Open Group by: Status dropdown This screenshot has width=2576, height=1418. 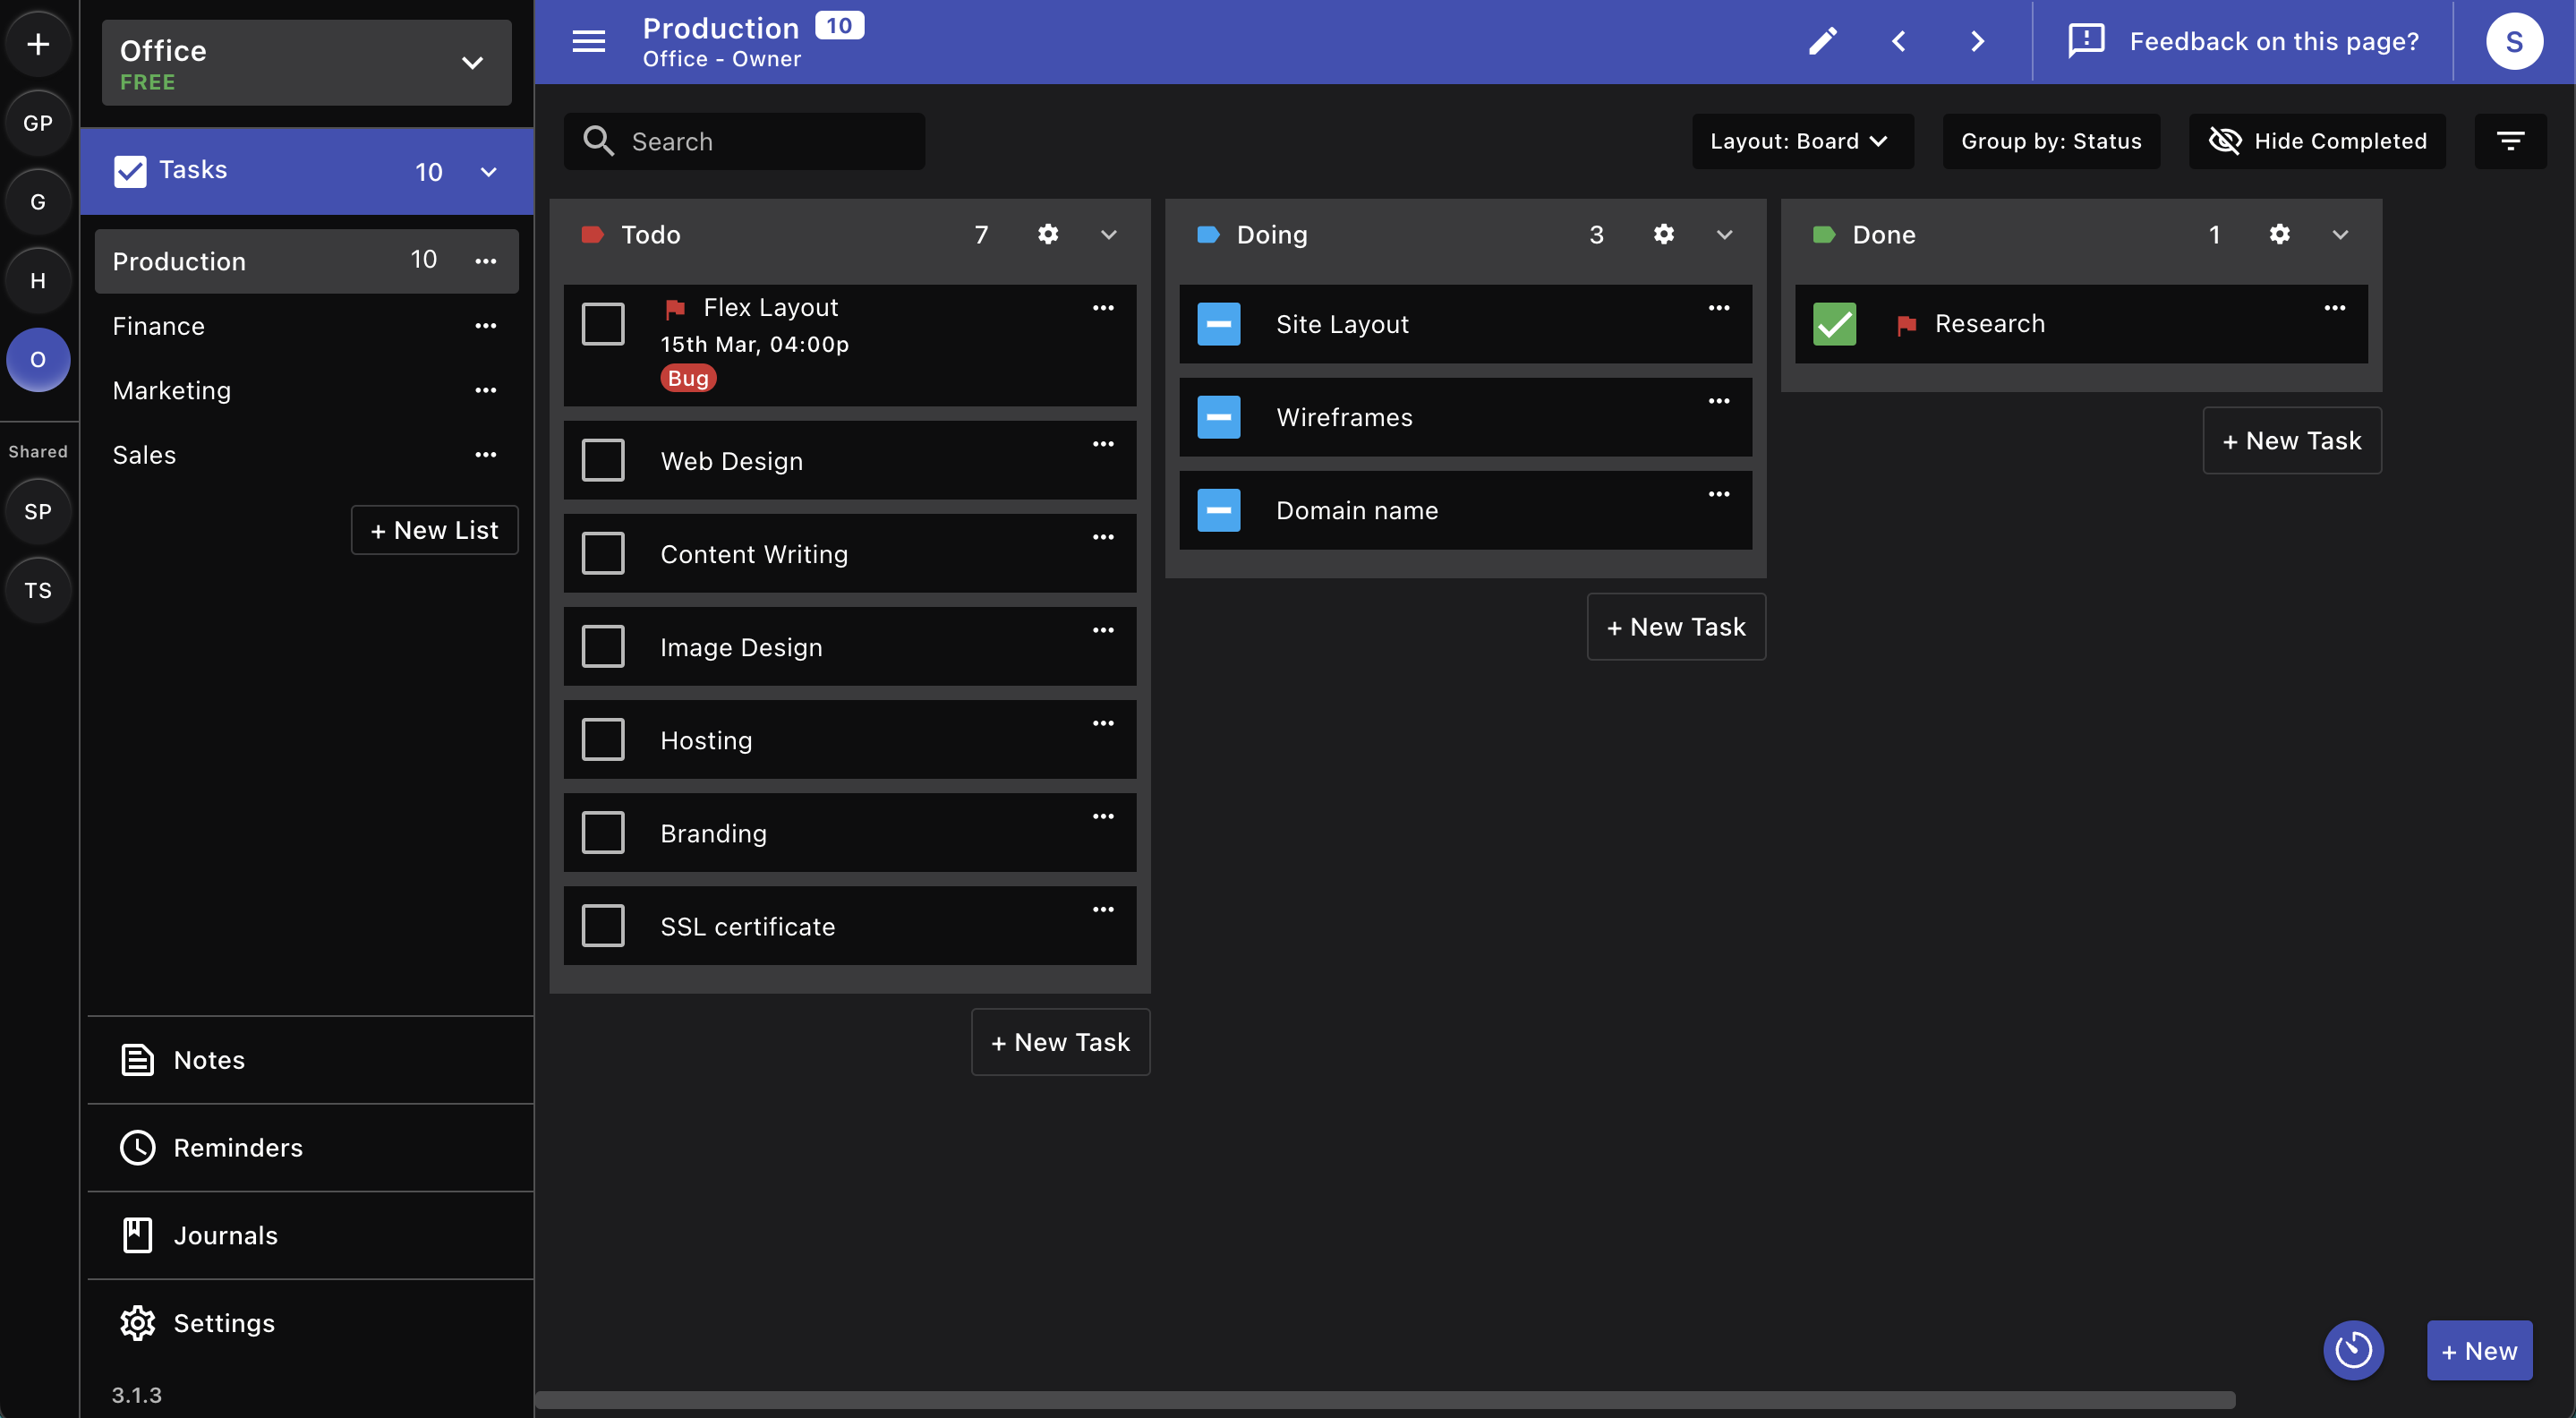tap(2051, 141)
